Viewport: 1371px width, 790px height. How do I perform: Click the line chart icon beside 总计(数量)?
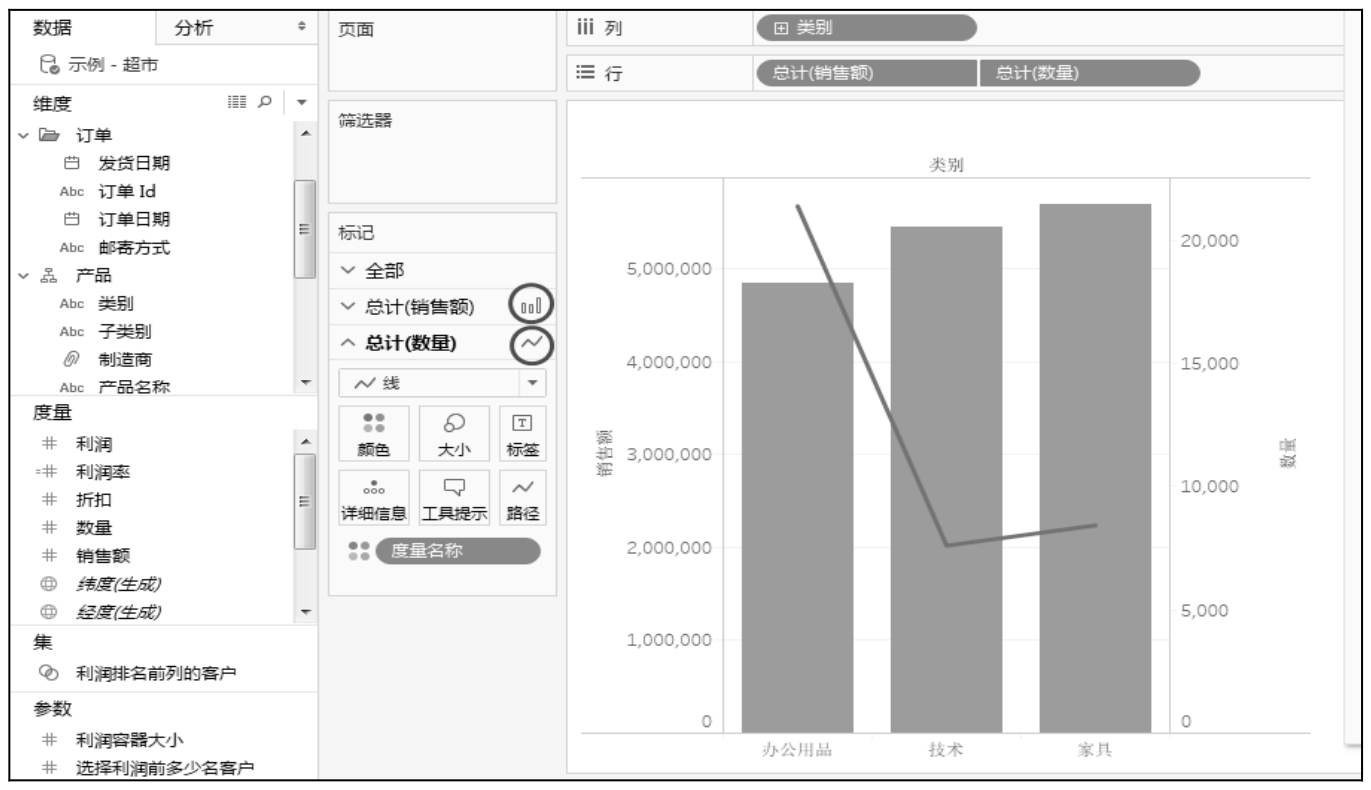[x=532, y=343]
